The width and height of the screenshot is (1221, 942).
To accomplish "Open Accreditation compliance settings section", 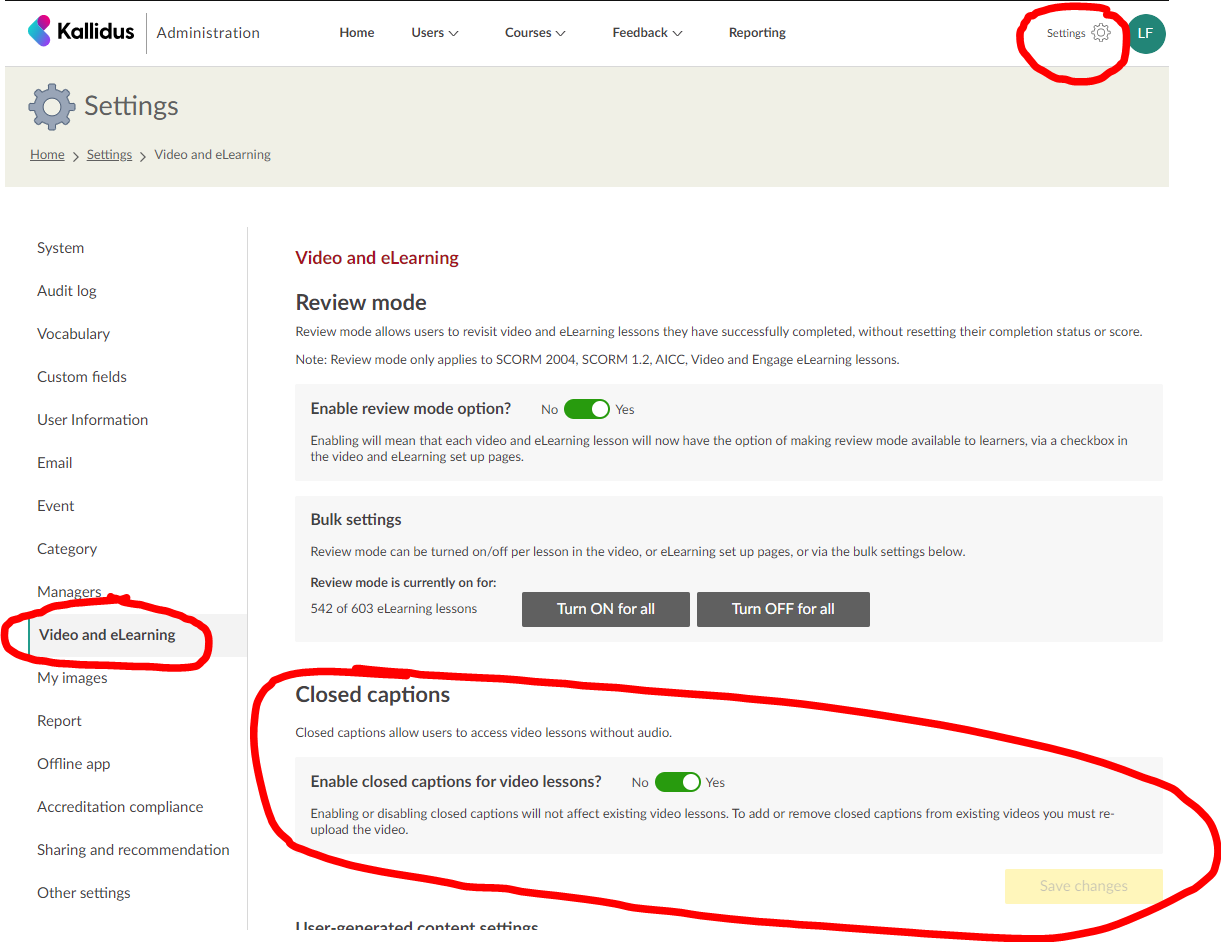I will pos(120,807).
